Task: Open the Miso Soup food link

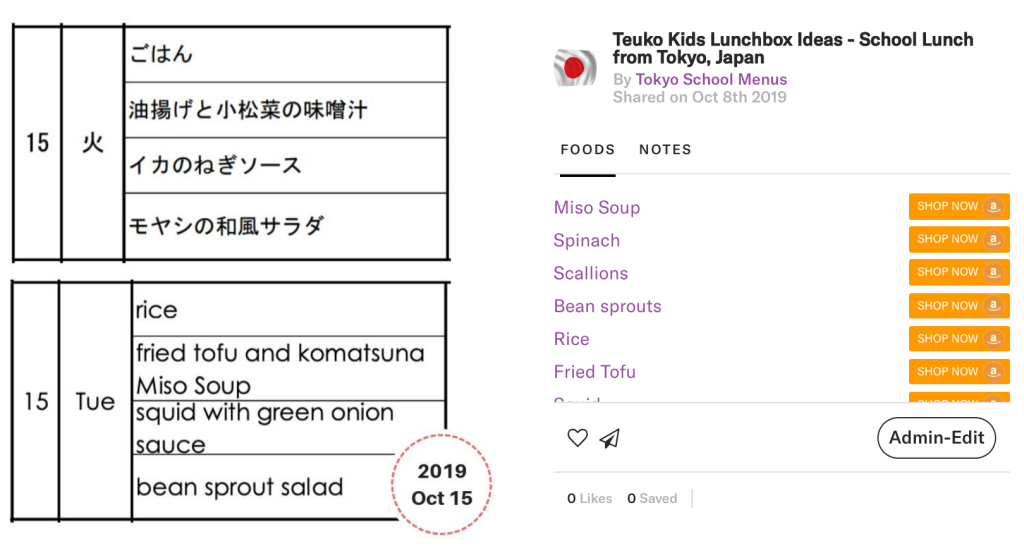Action: pos(597,208)
